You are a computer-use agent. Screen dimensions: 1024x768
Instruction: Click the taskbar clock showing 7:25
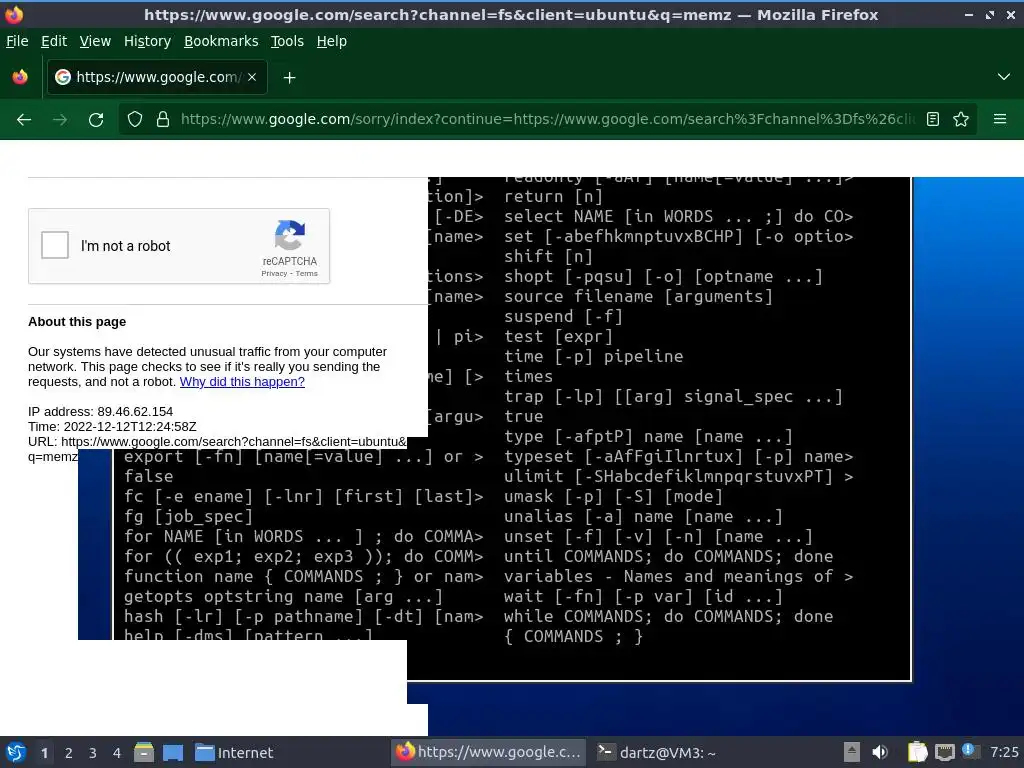[1004, 752]
